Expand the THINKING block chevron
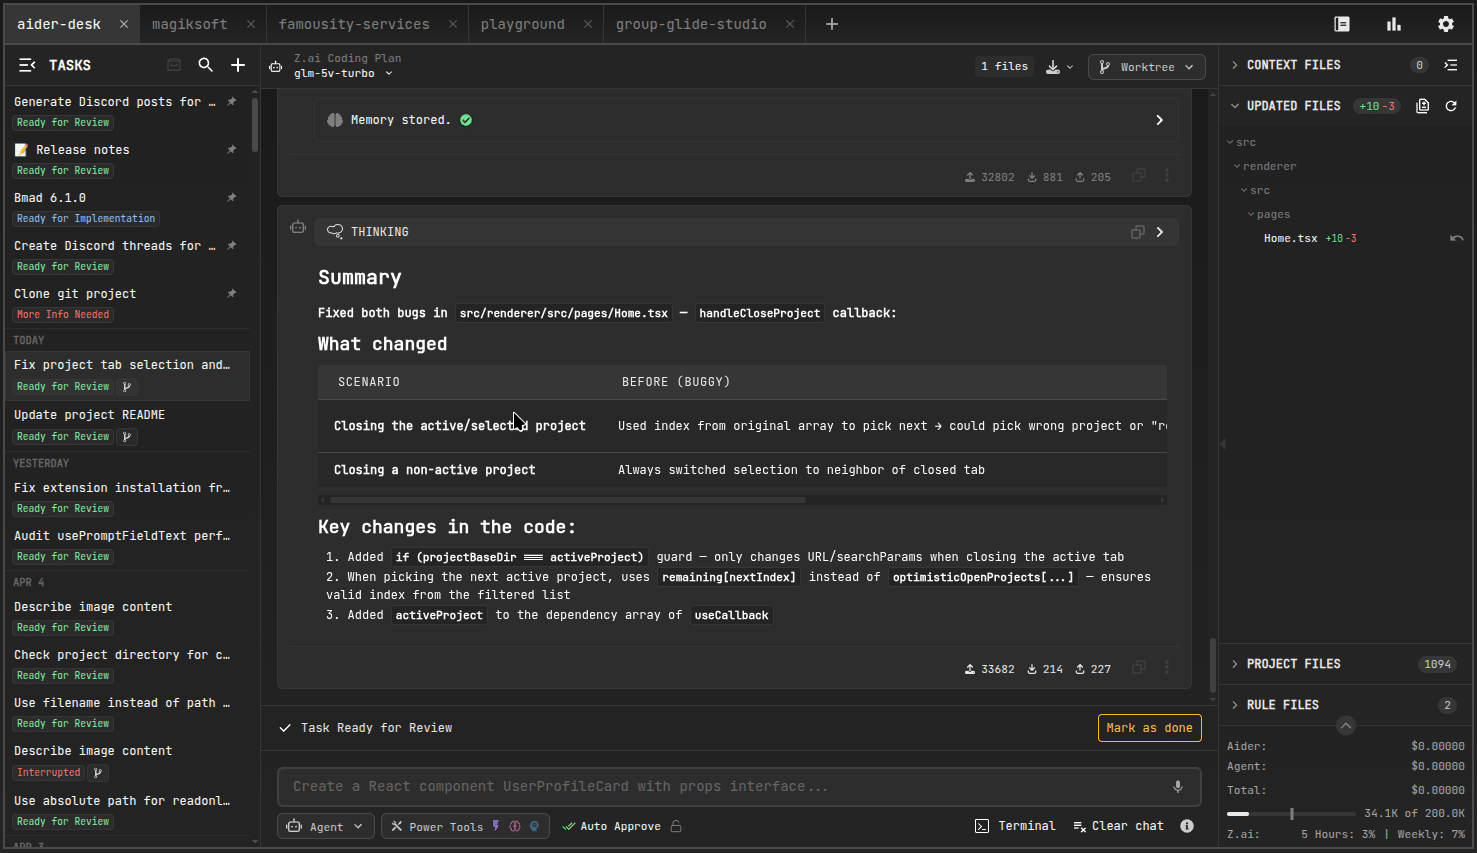 click(x=1160, y=232)
